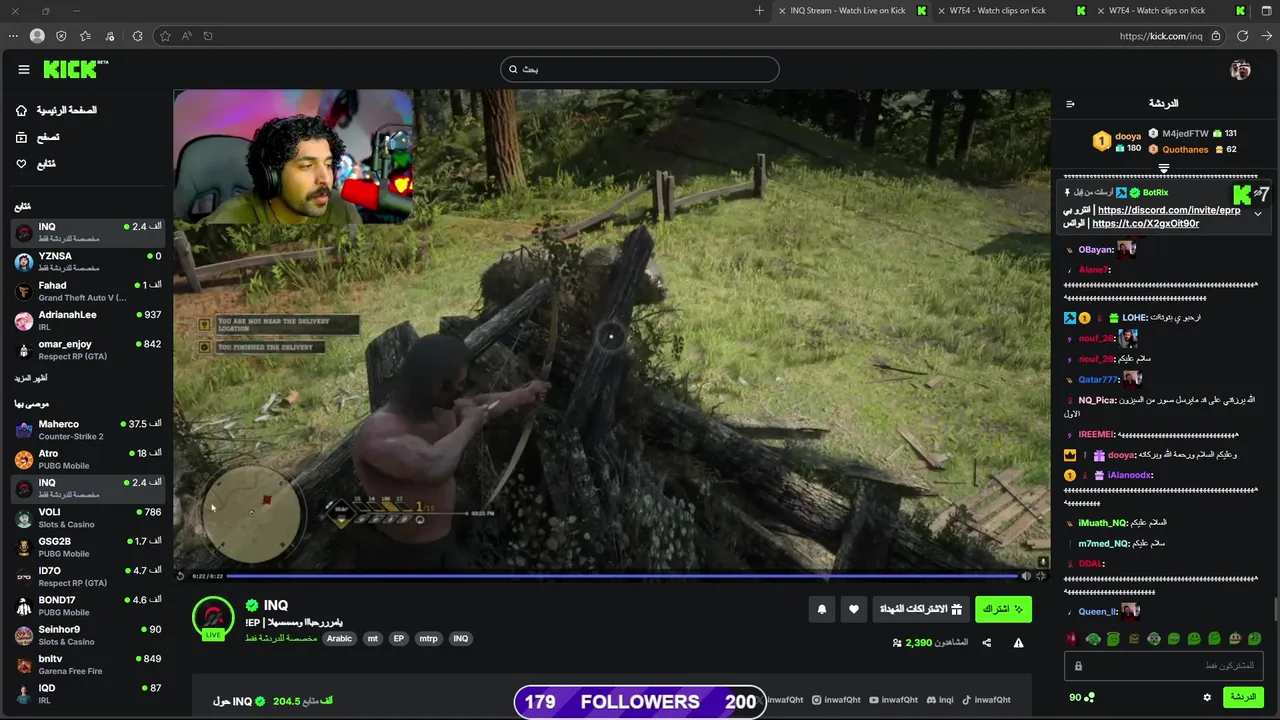
Task: Click Quothanes in chat leaderboard
Action: click(x=1185, y=150)
